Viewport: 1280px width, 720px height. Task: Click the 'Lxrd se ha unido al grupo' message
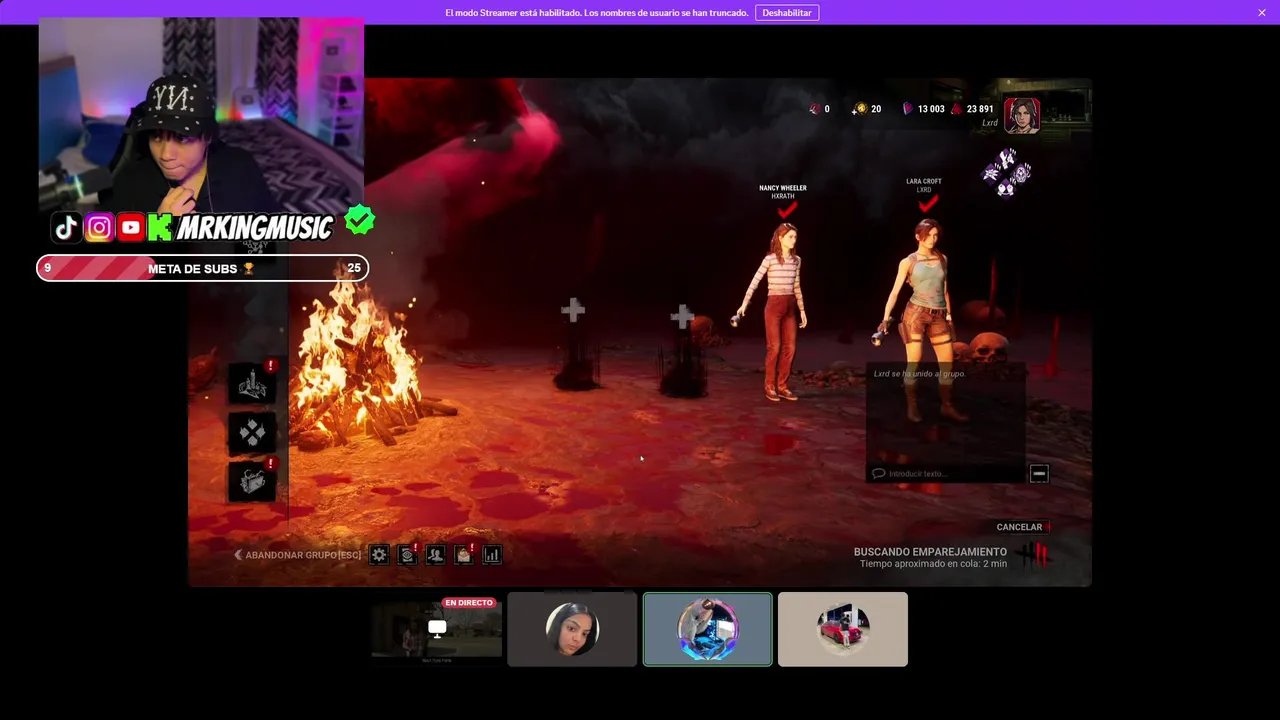920,374
